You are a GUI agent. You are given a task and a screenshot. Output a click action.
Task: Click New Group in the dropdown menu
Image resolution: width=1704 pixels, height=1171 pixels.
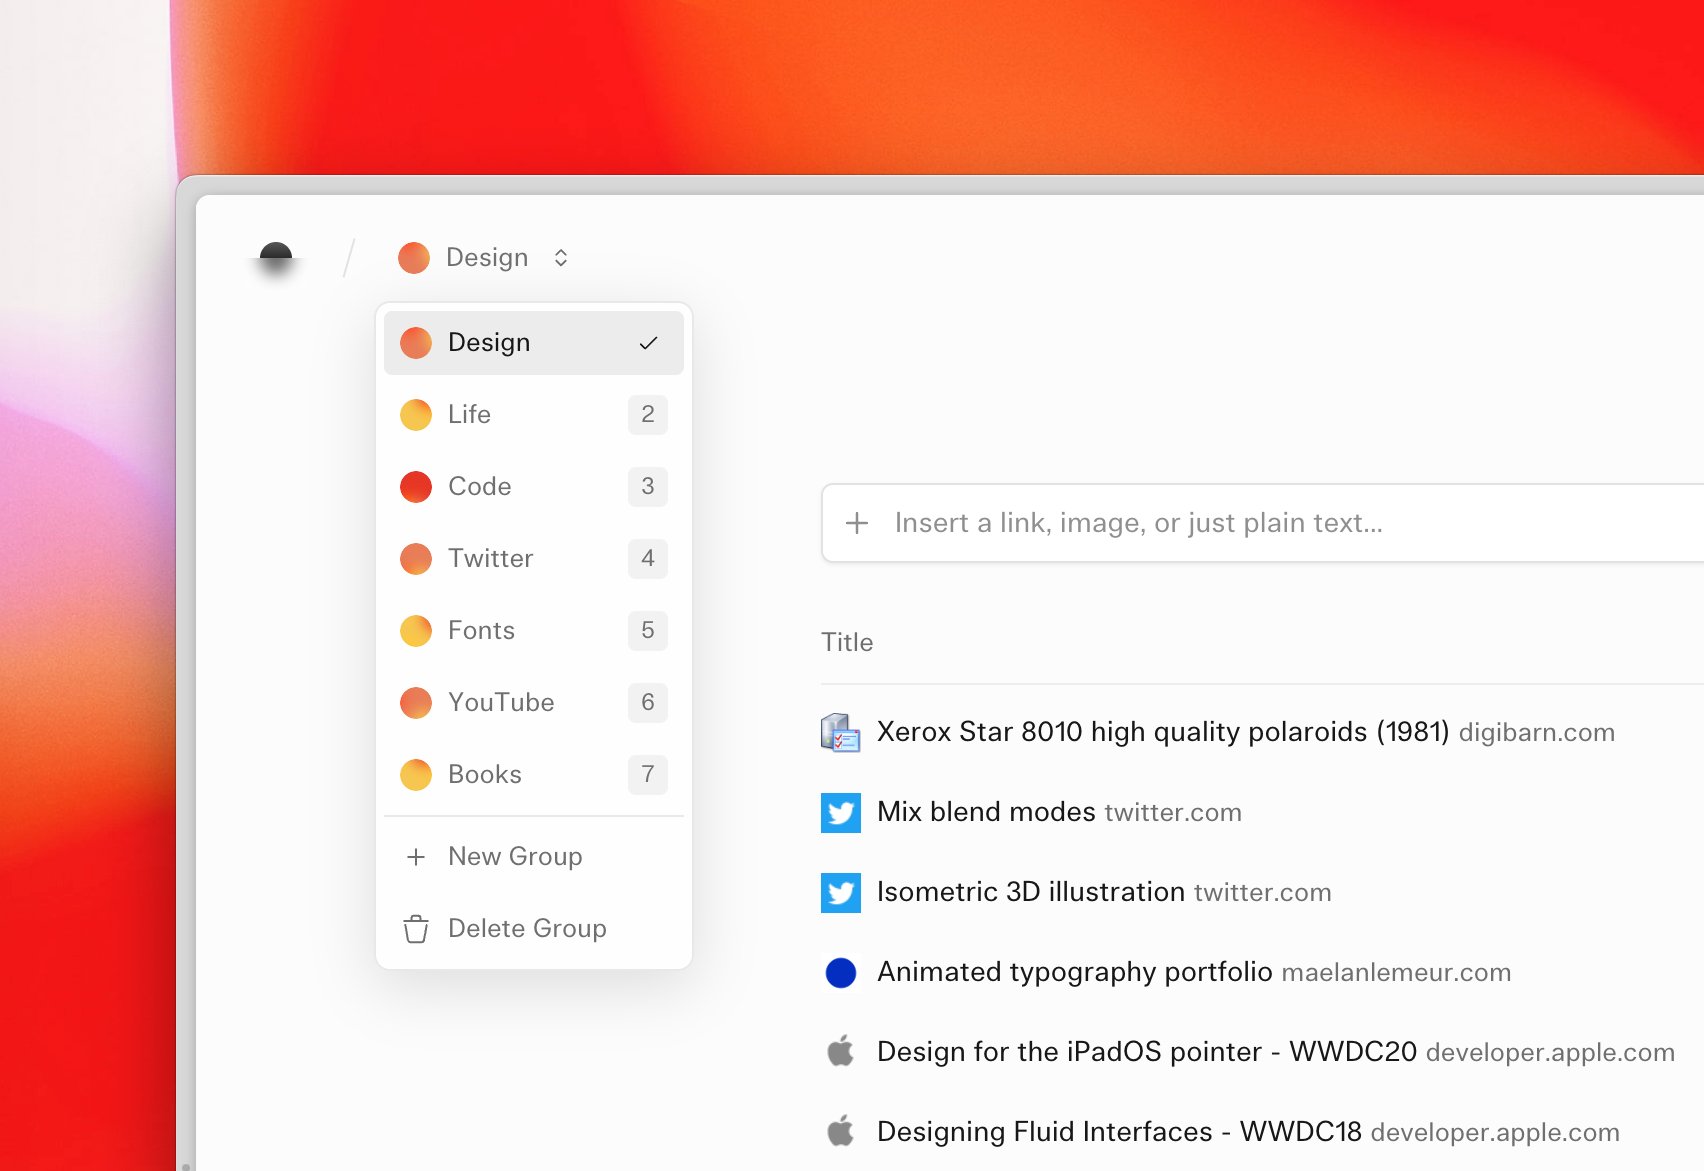[515, 856]
